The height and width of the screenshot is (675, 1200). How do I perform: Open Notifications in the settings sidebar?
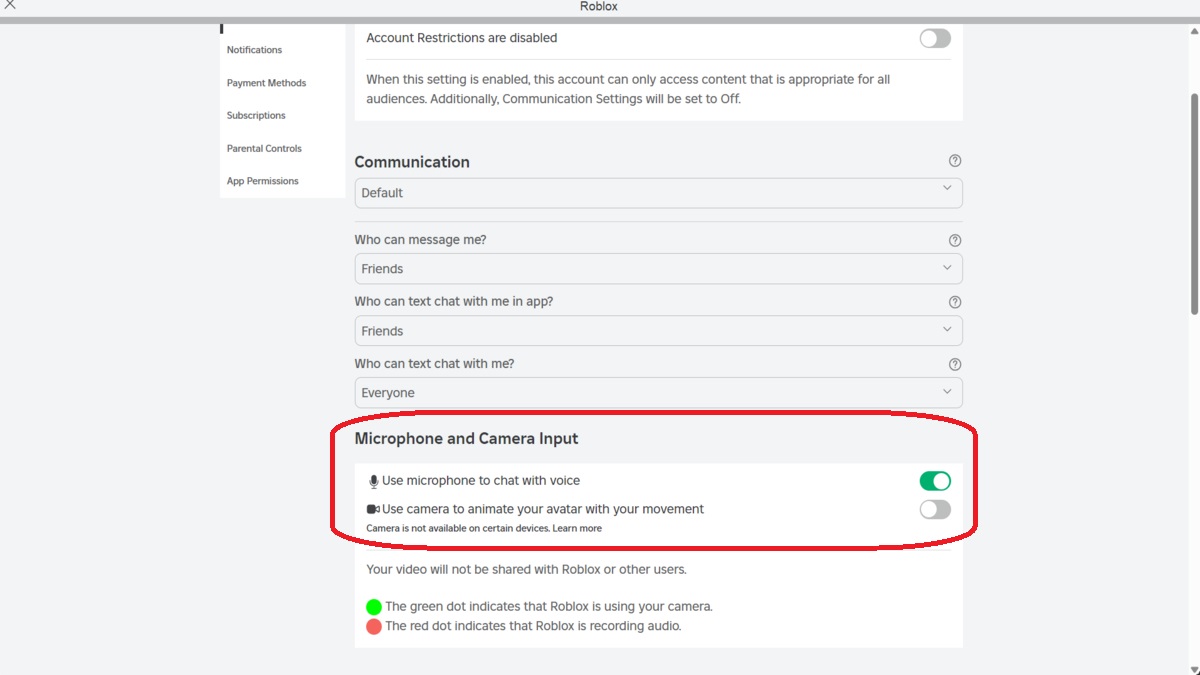[254, 50]
